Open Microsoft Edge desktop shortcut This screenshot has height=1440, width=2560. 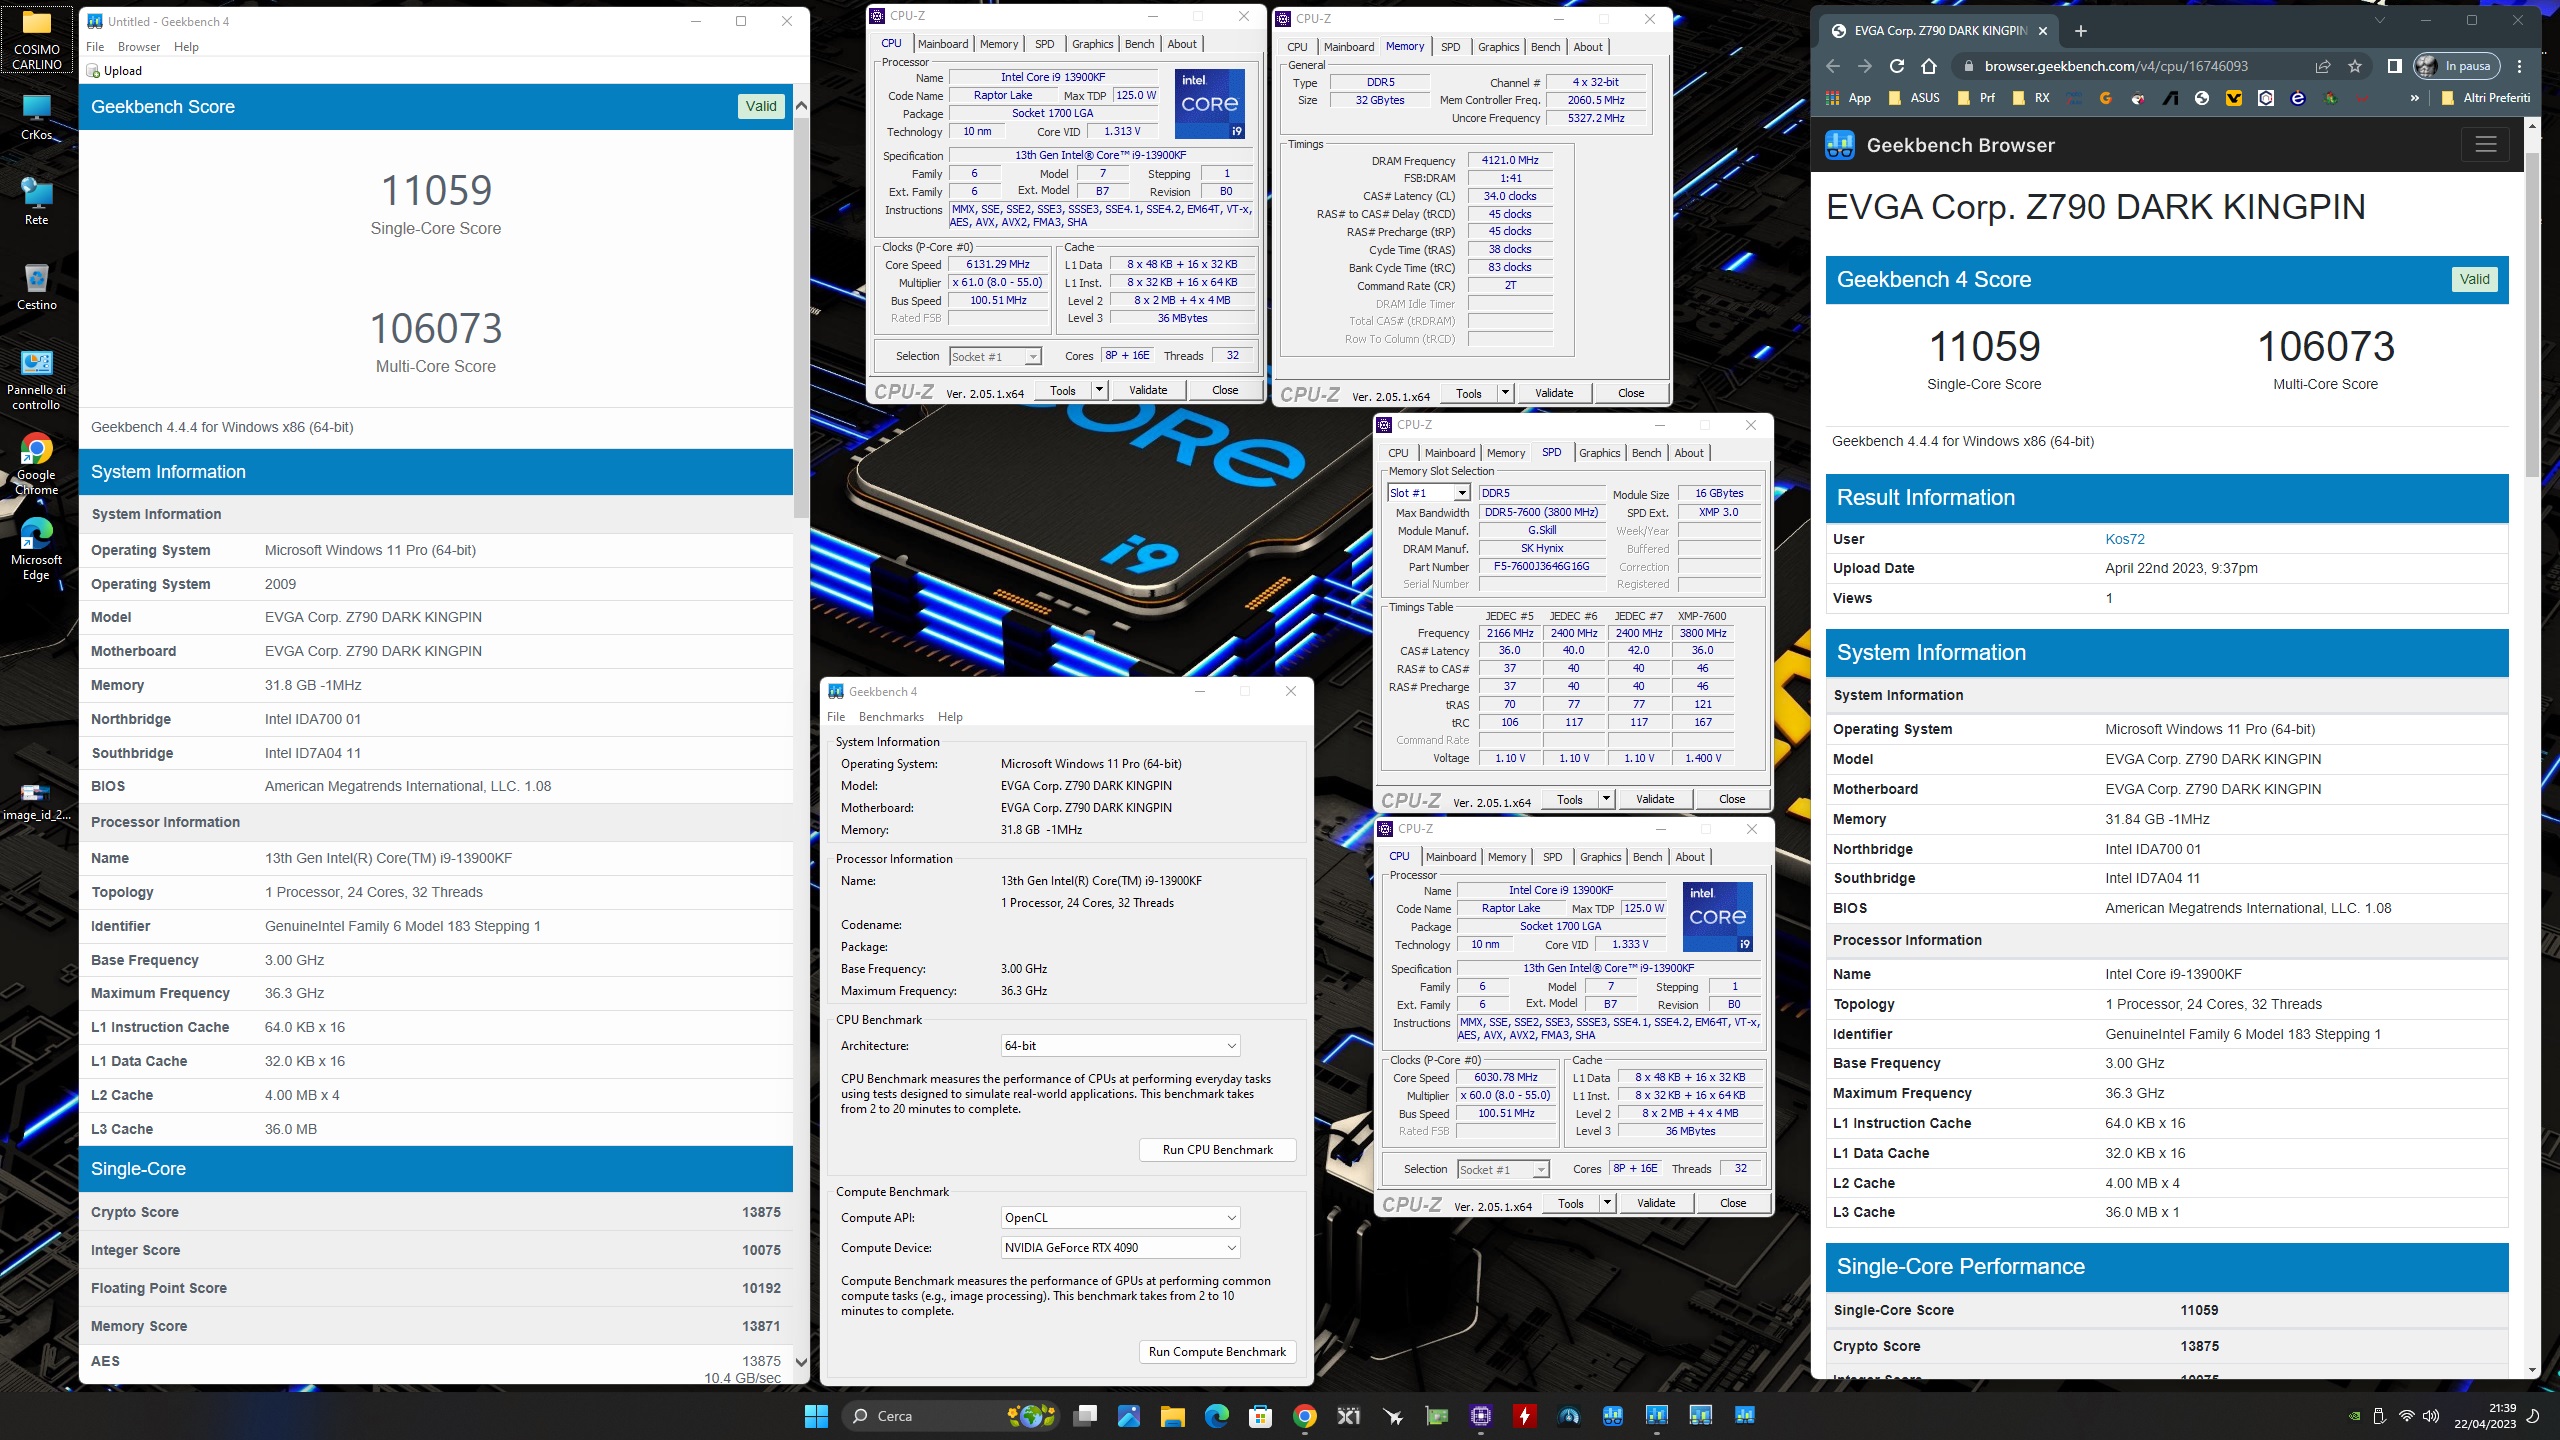click(x=36, y=549)
